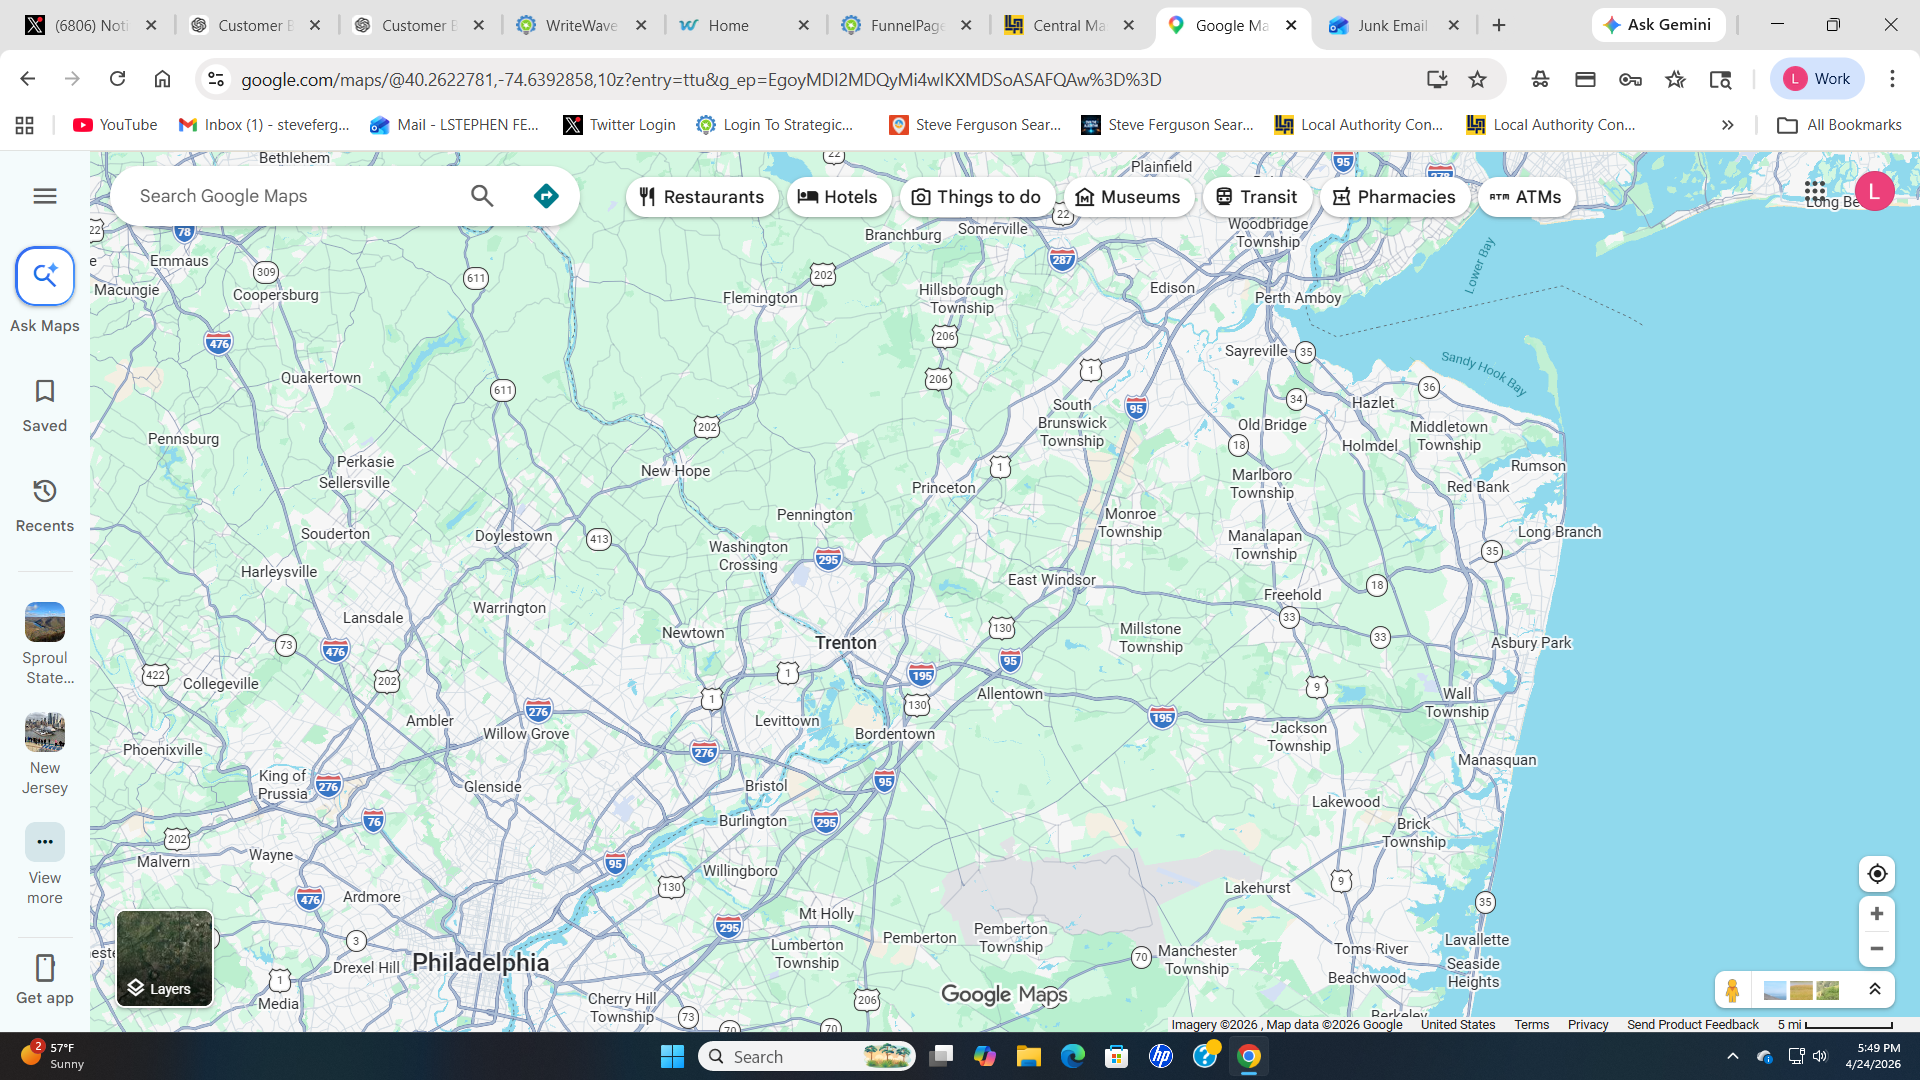Open the Google Maps hamburger menu
1920x1080 pixels.
(x=45, y=196)
